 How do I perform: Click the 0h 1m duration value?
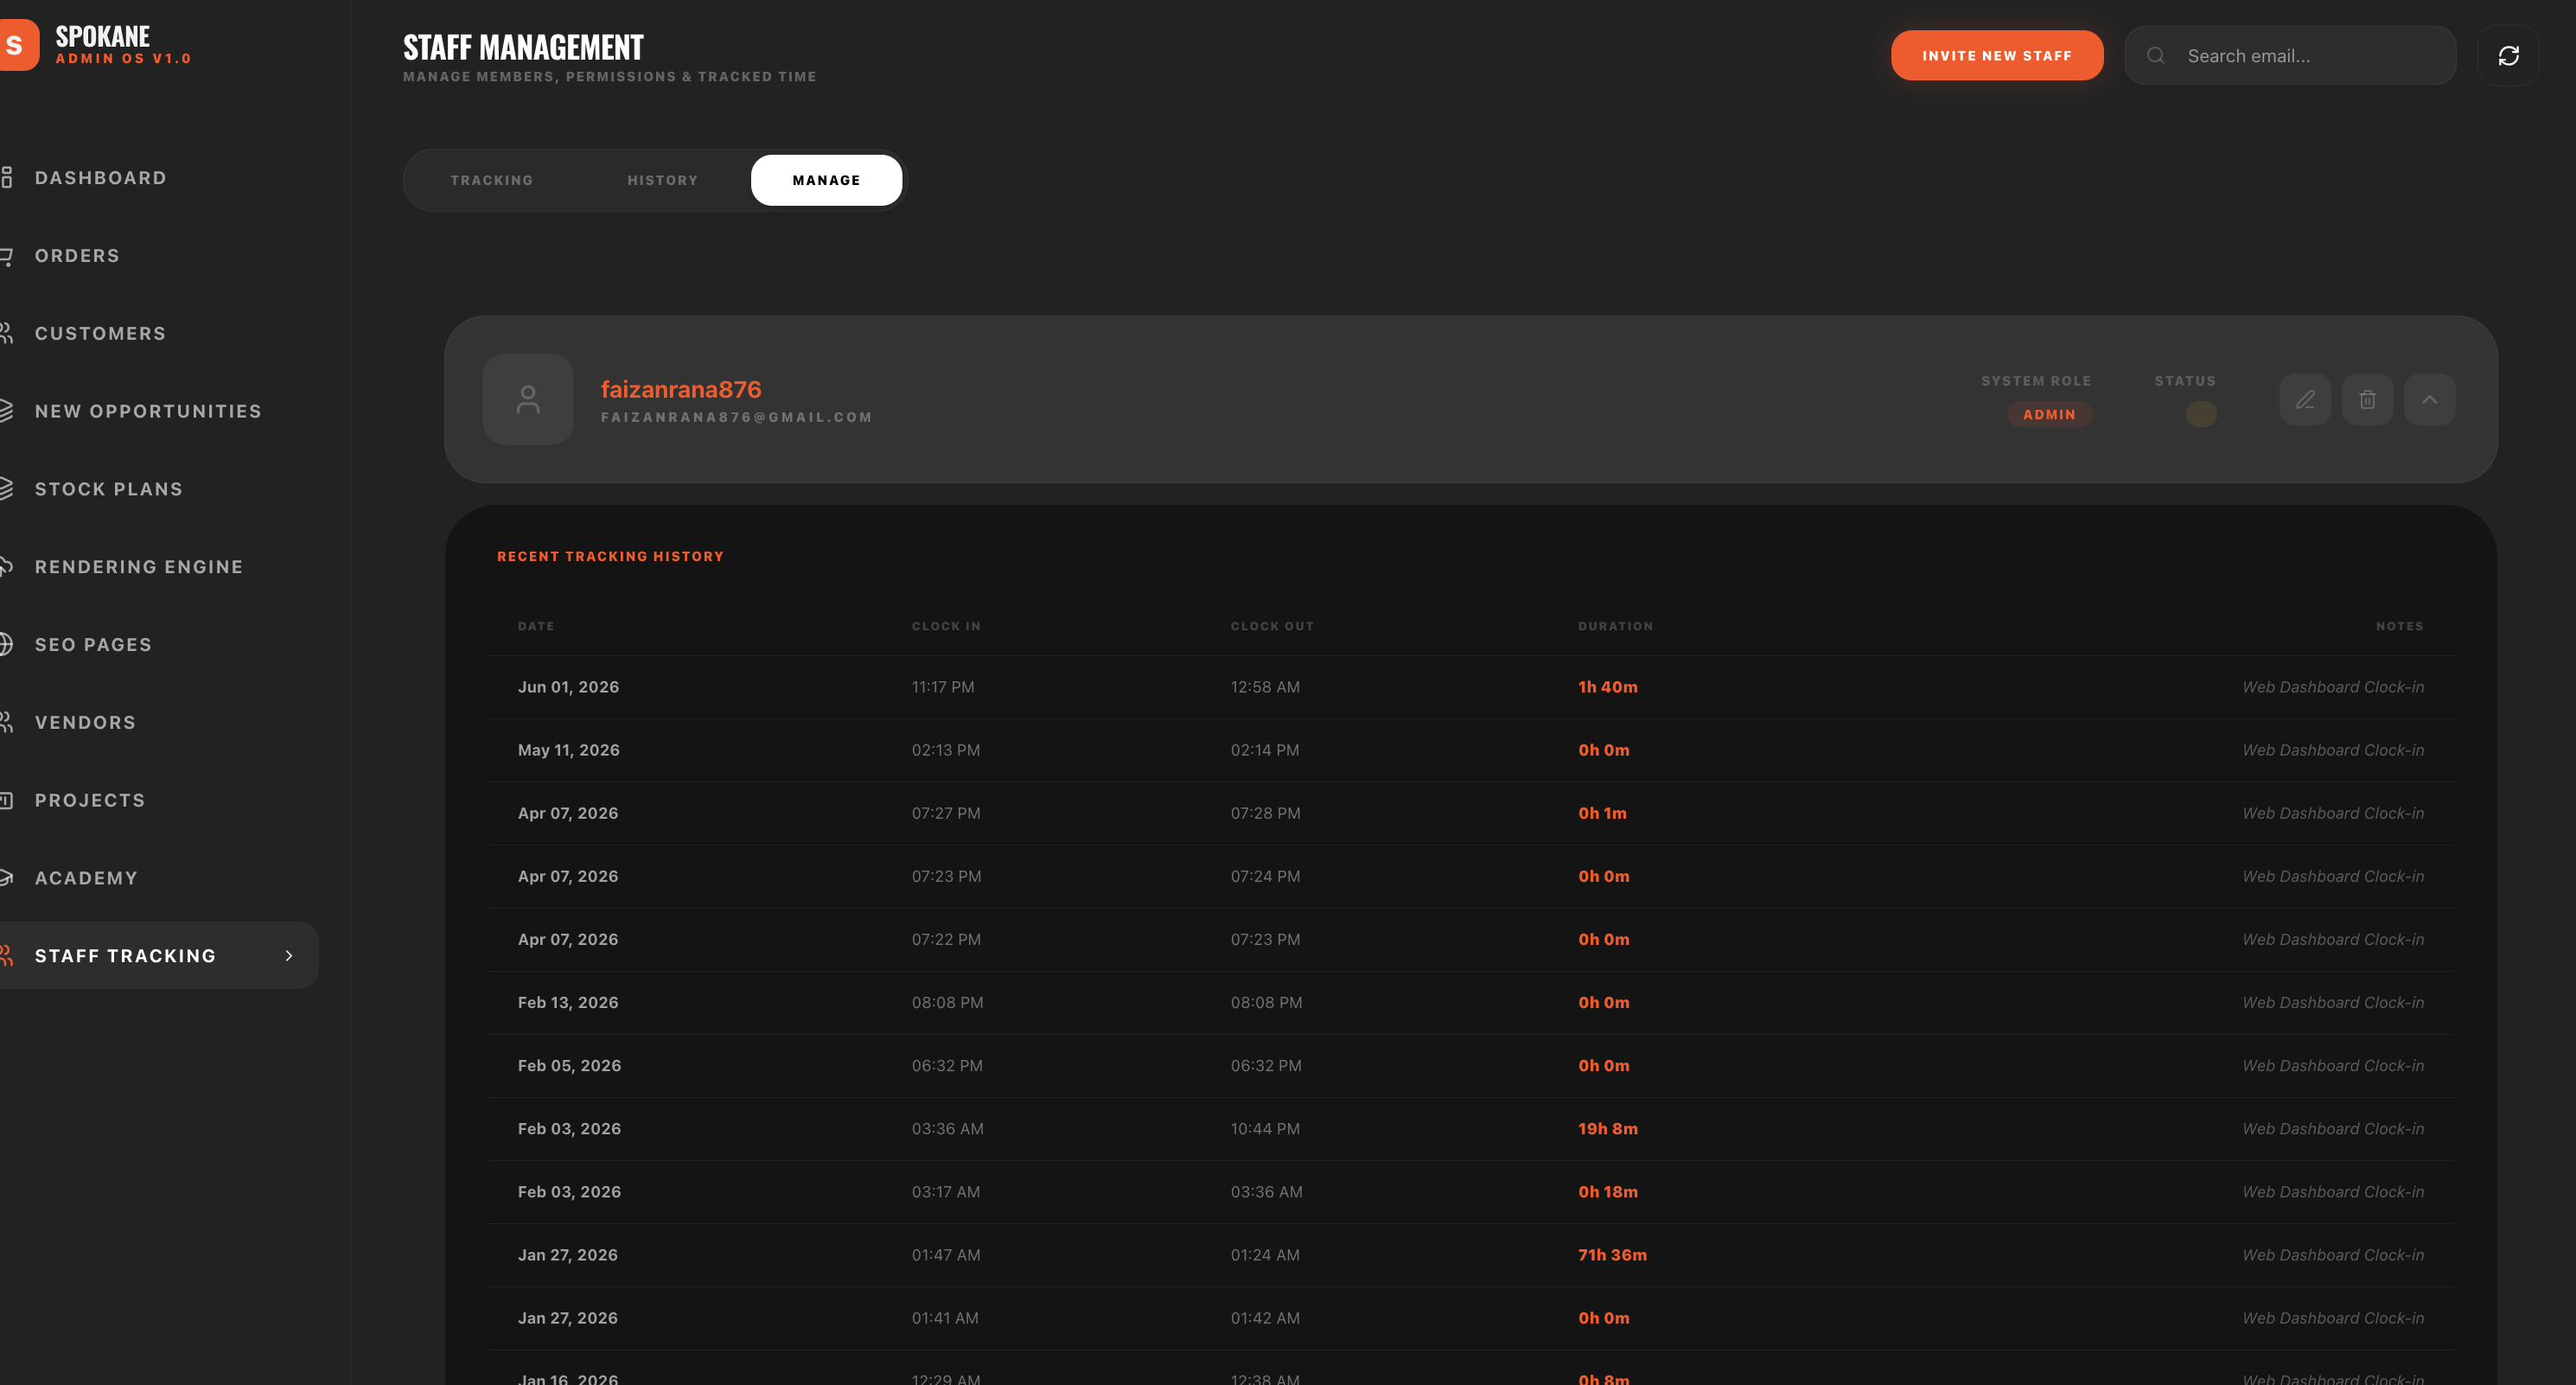click(1602, 813)
